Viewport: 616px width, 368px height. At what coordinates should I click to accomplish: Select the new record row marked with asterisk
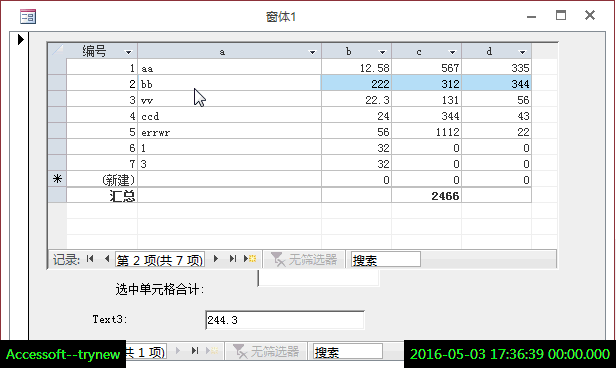click(57, 179)
